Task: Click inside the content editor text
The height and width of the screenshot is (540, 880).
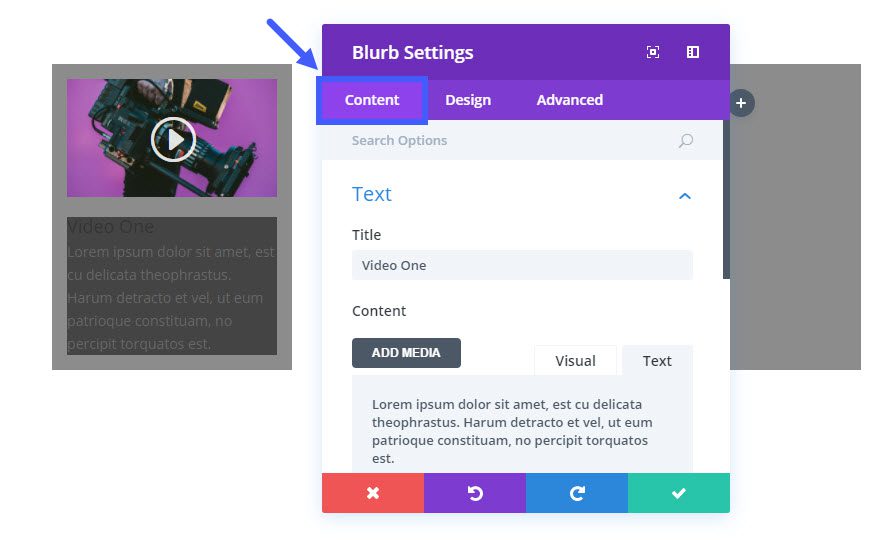Action: [510, 430]
